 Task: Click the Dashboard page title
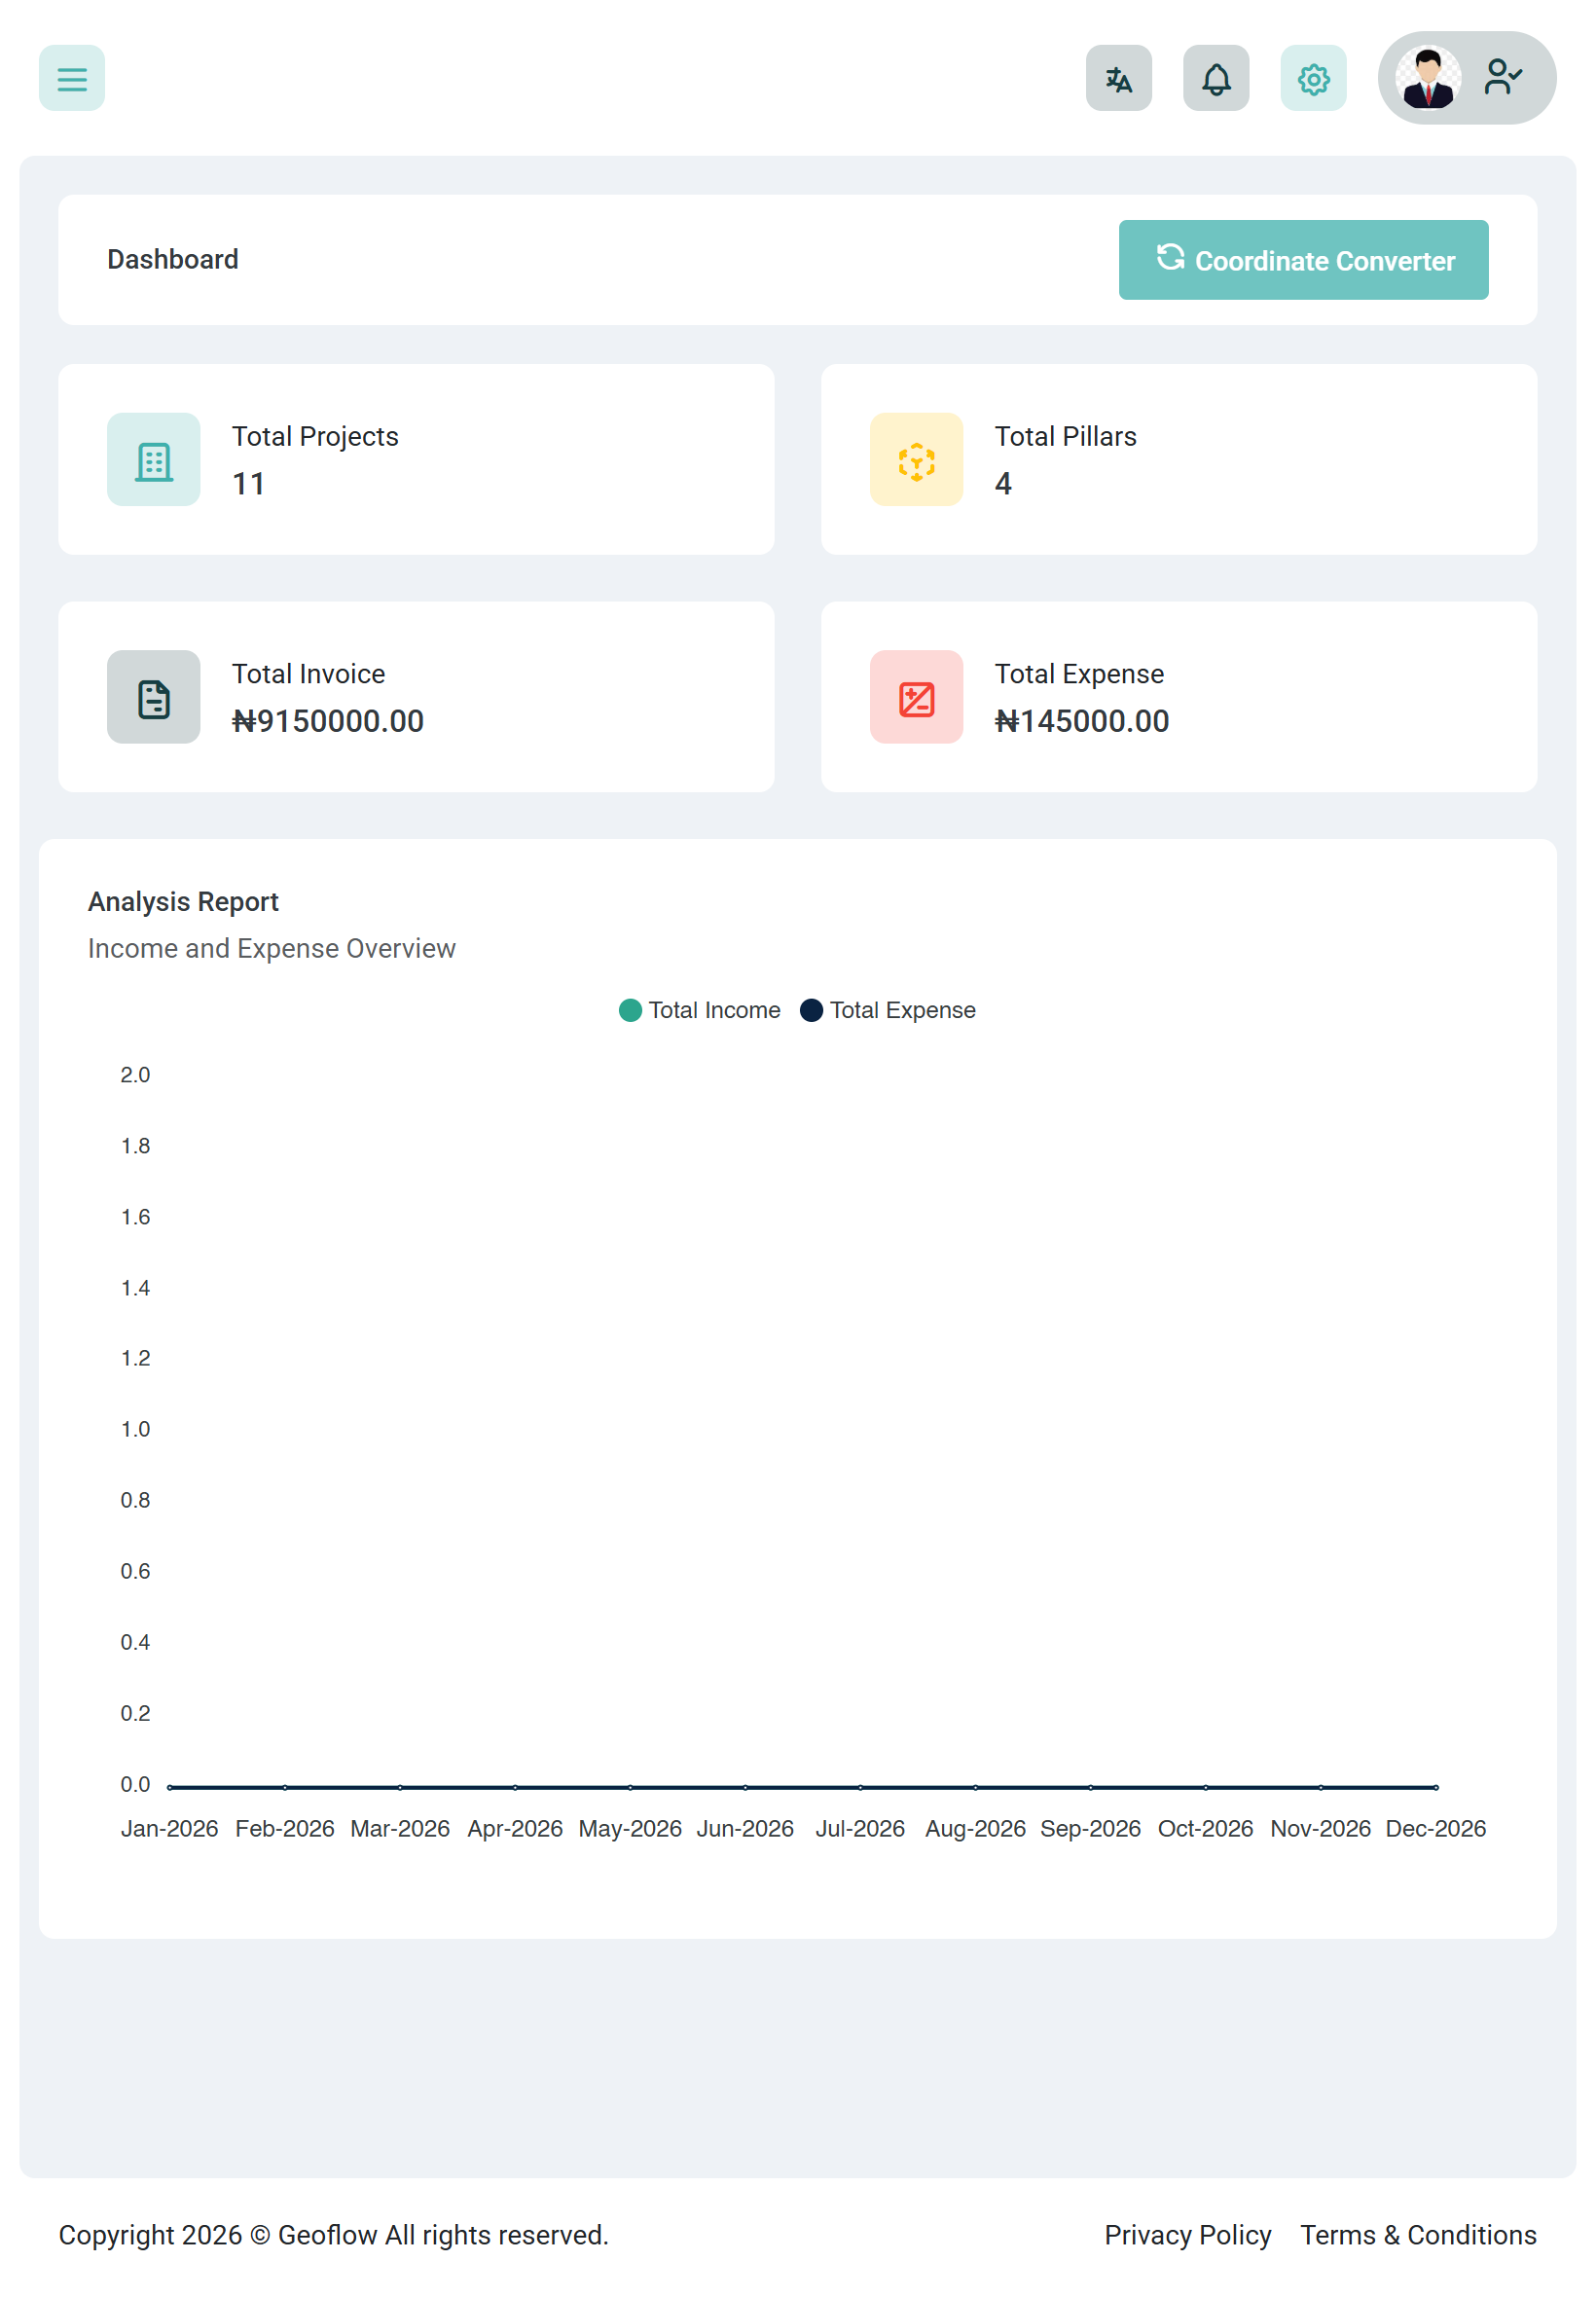(x=173, y=260)
